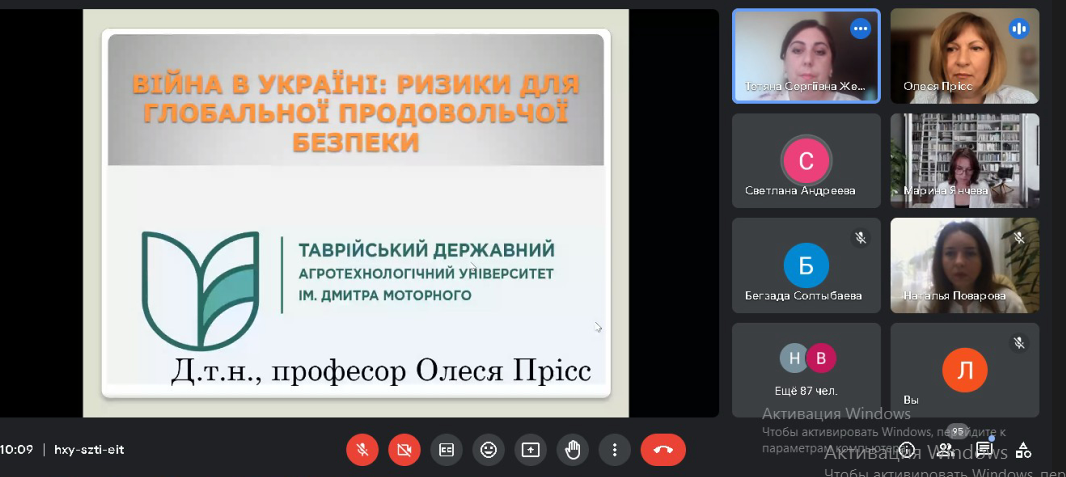Click muted mic icon on Наталья Поварова tile

click(1018, 238)
